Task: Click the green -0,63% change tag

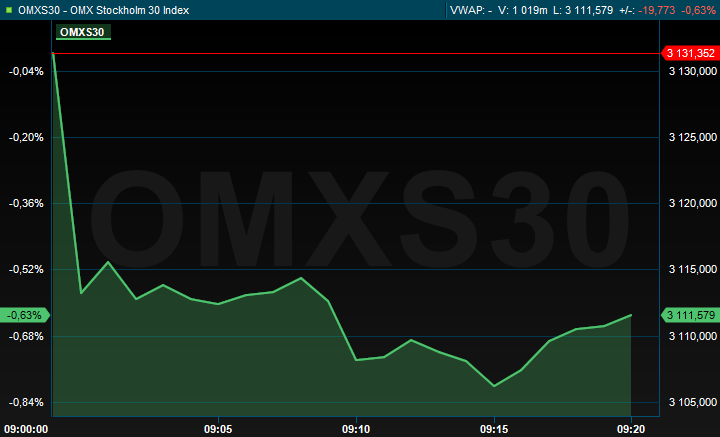Action: pyautogui.click(x=24, y=315)
